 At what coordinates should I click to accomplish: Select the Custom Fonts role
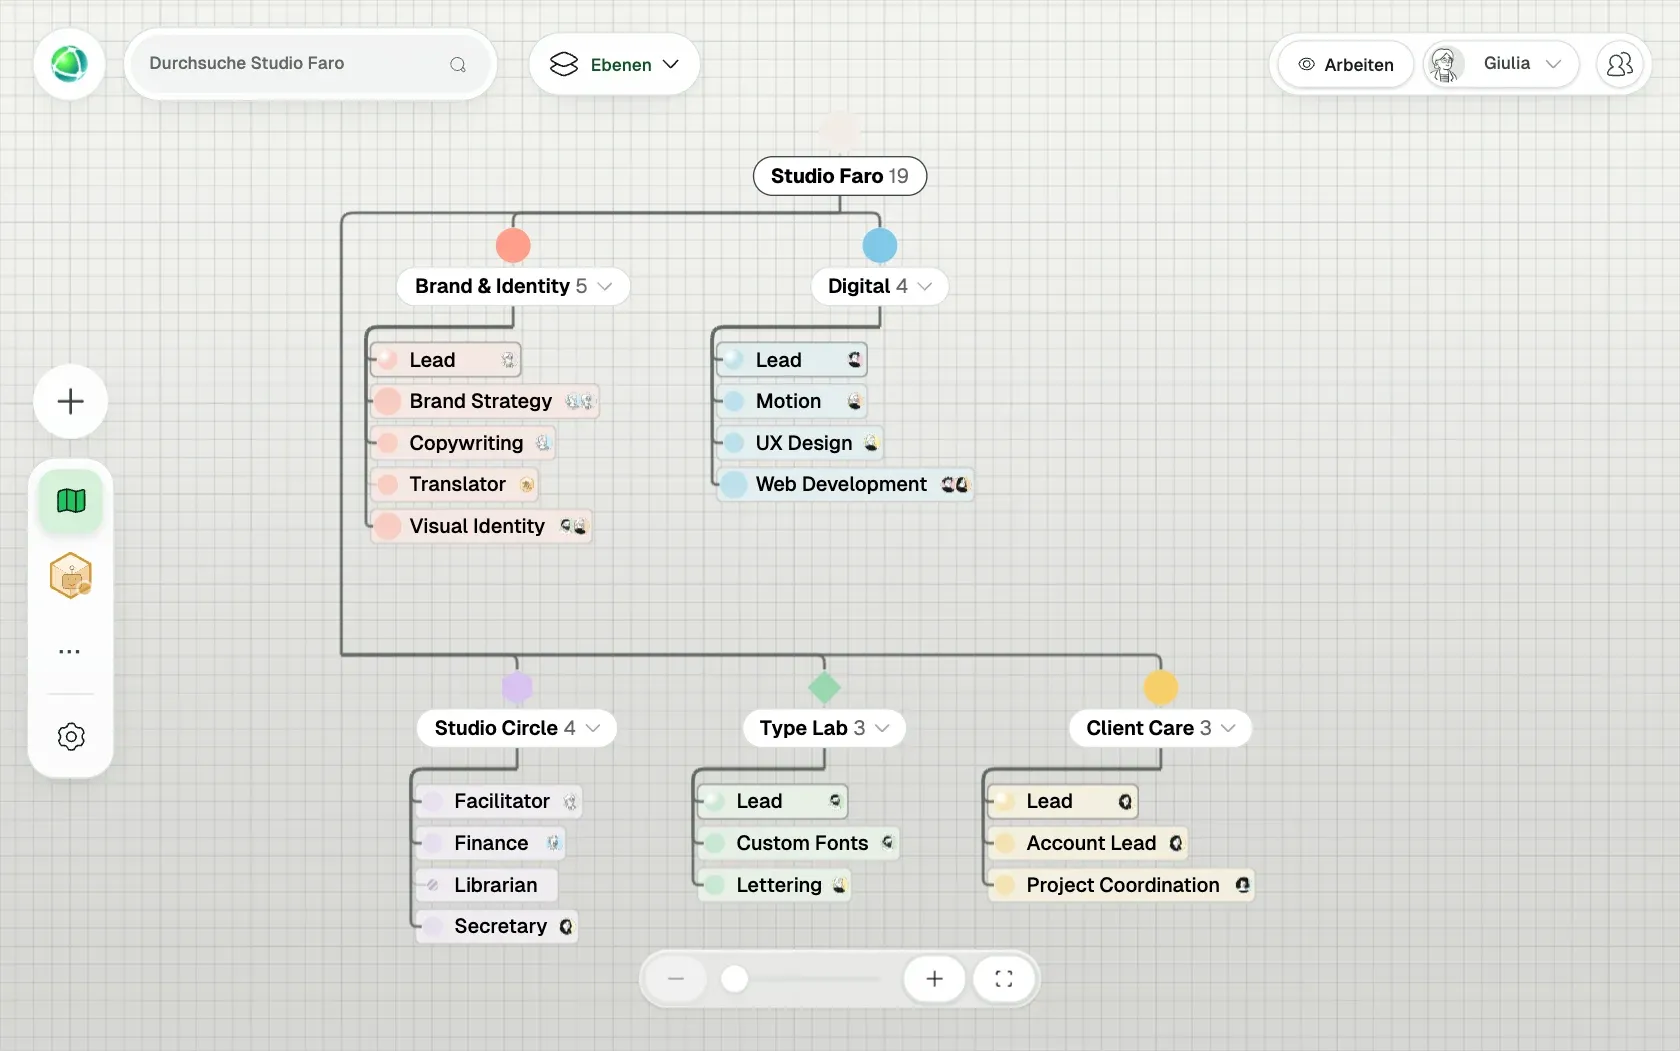pyautogui.click(x=799, y=843)
